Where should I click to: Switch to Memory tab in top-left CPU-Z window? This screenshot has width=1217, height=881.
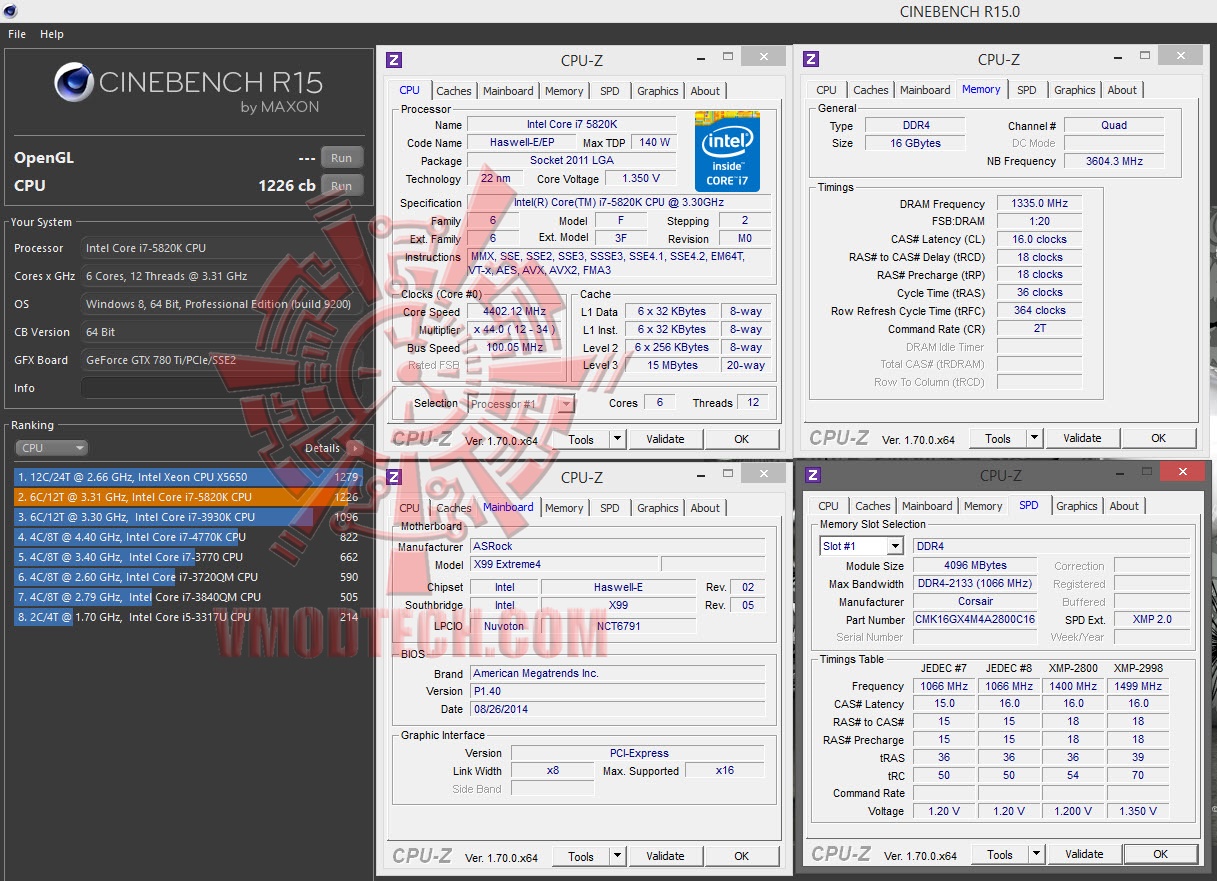click(x=564, y=91)
